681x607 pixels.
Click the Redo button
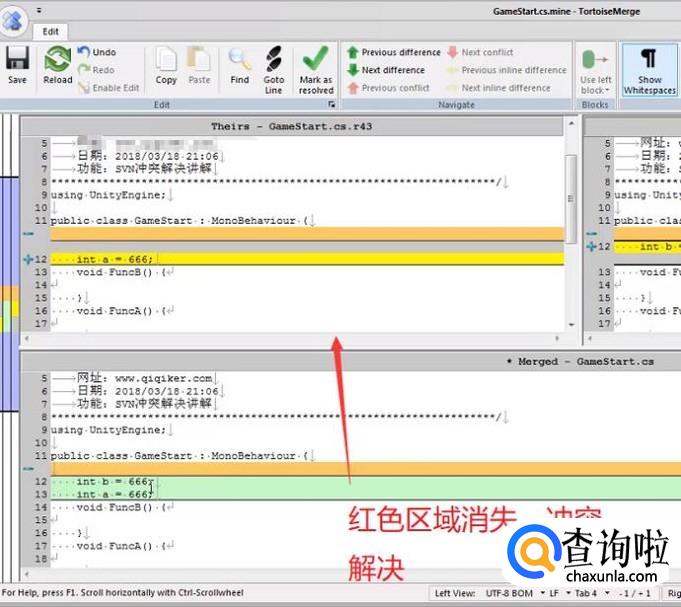click(x=96, y=69)
